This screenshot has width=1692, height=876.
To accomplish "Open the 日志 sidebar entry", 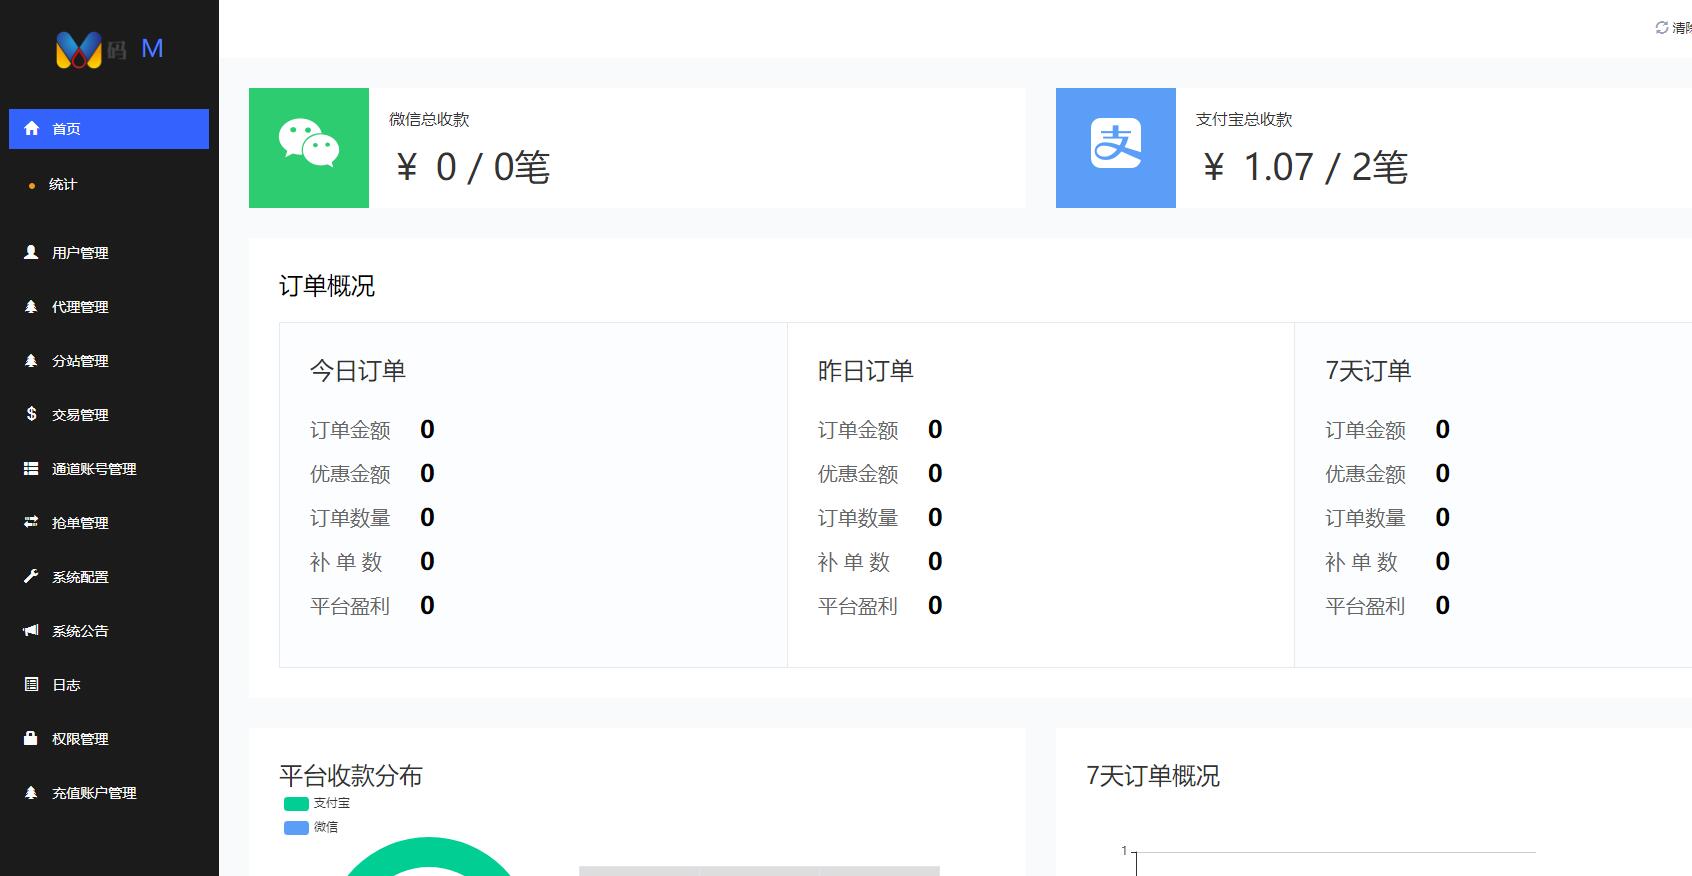I will (66, 685).
